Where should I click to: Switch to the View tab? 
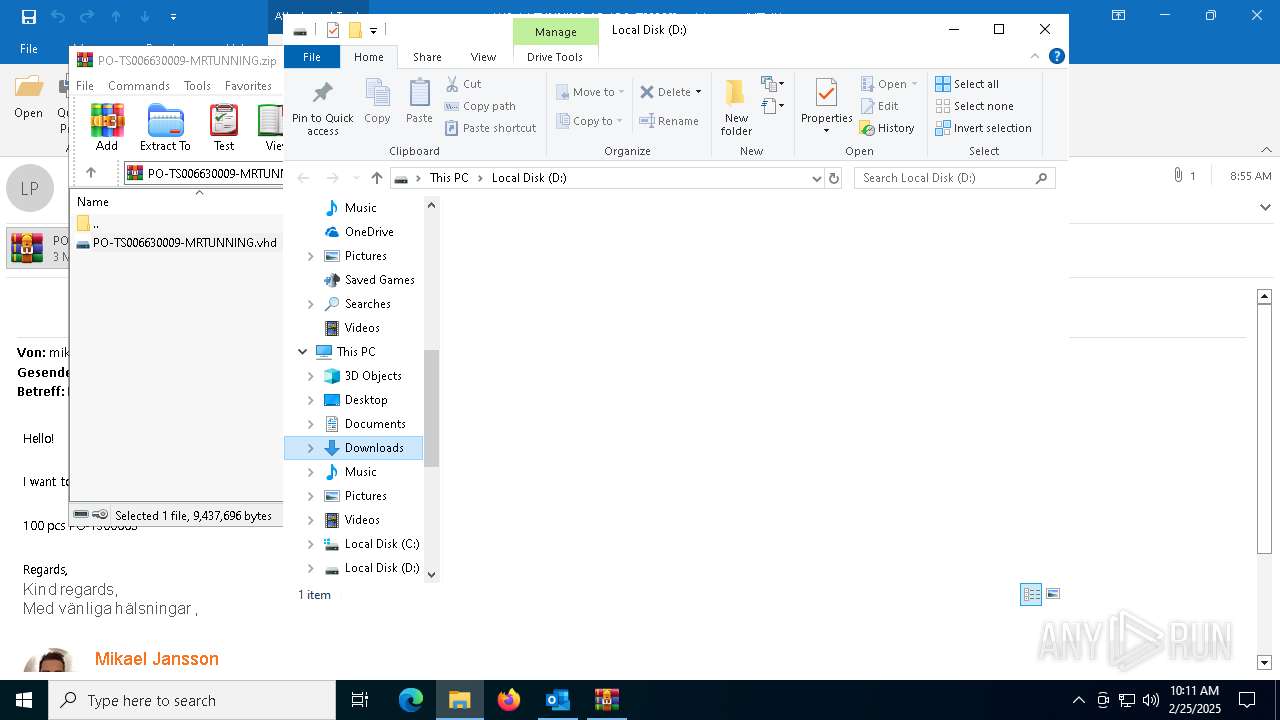[483, 57]
